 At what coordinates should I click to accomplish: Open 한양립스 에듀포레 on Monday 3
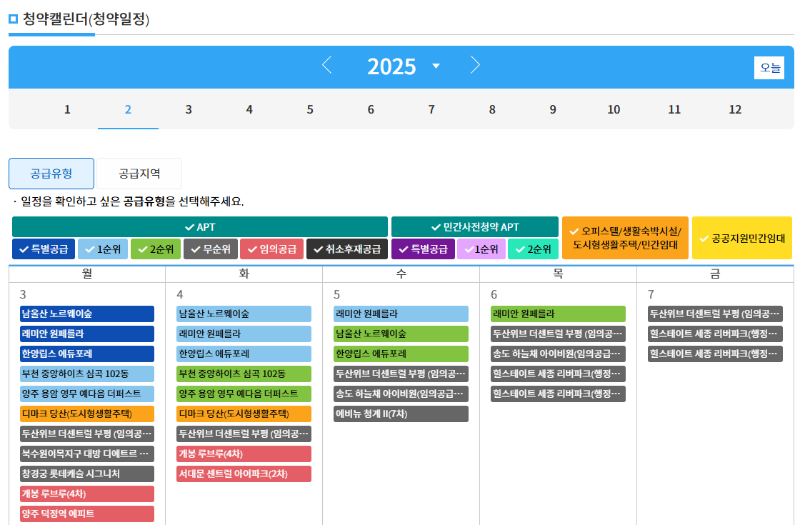click(x=87, y=354)
